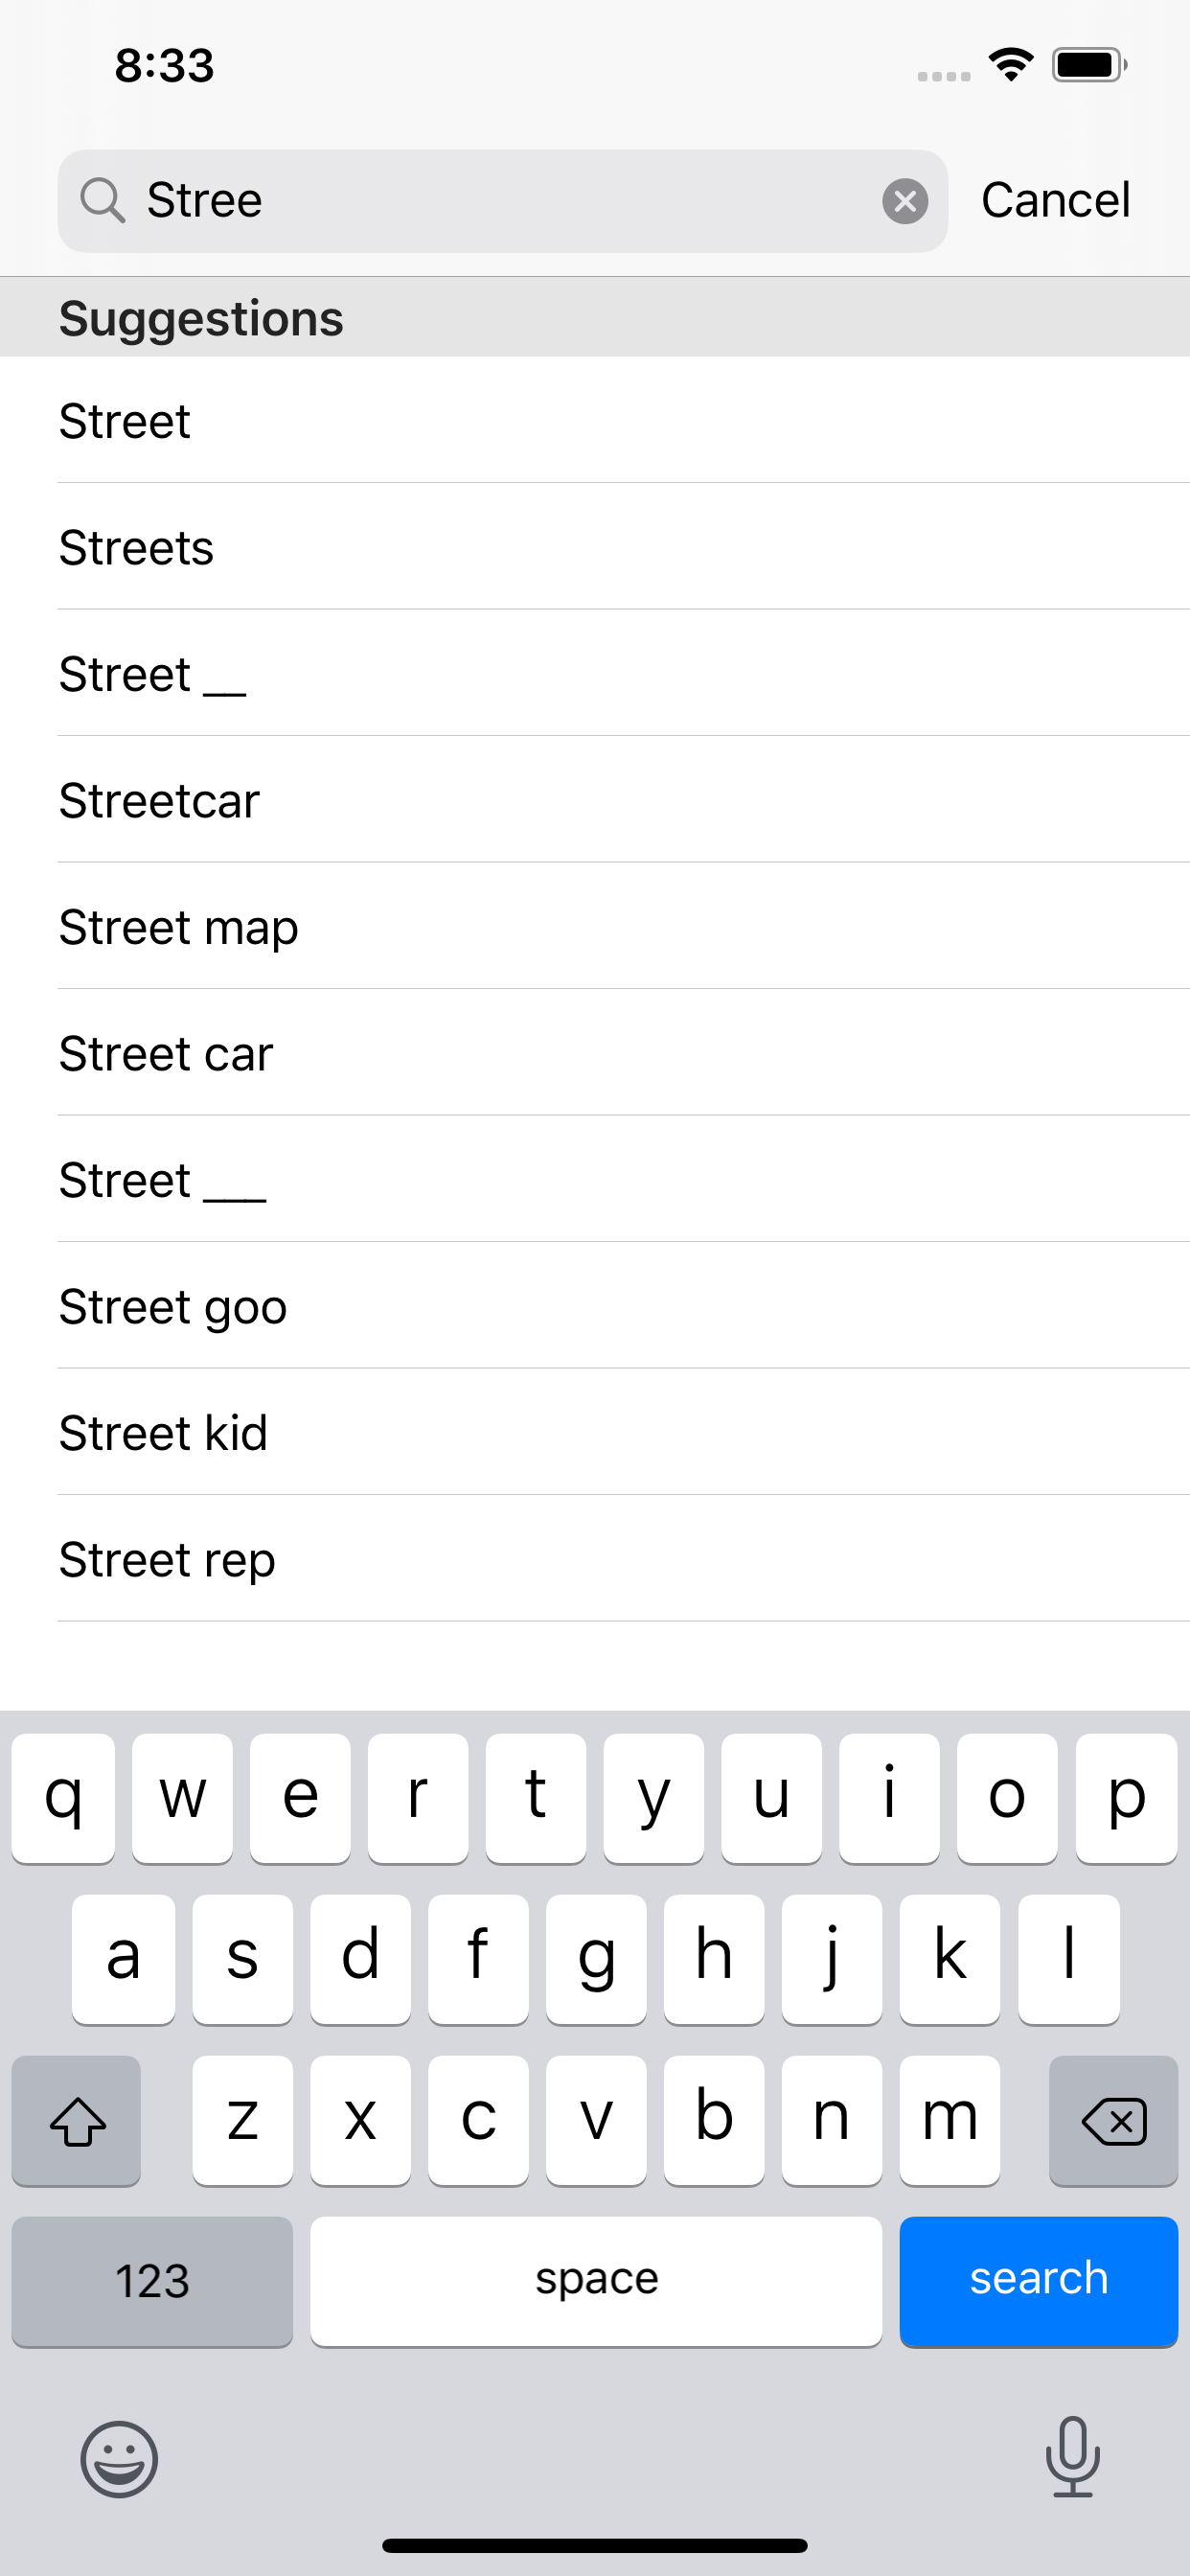The image size is (1190, 2576).
Task: Type the letter t key
Action: [535, 1797]
